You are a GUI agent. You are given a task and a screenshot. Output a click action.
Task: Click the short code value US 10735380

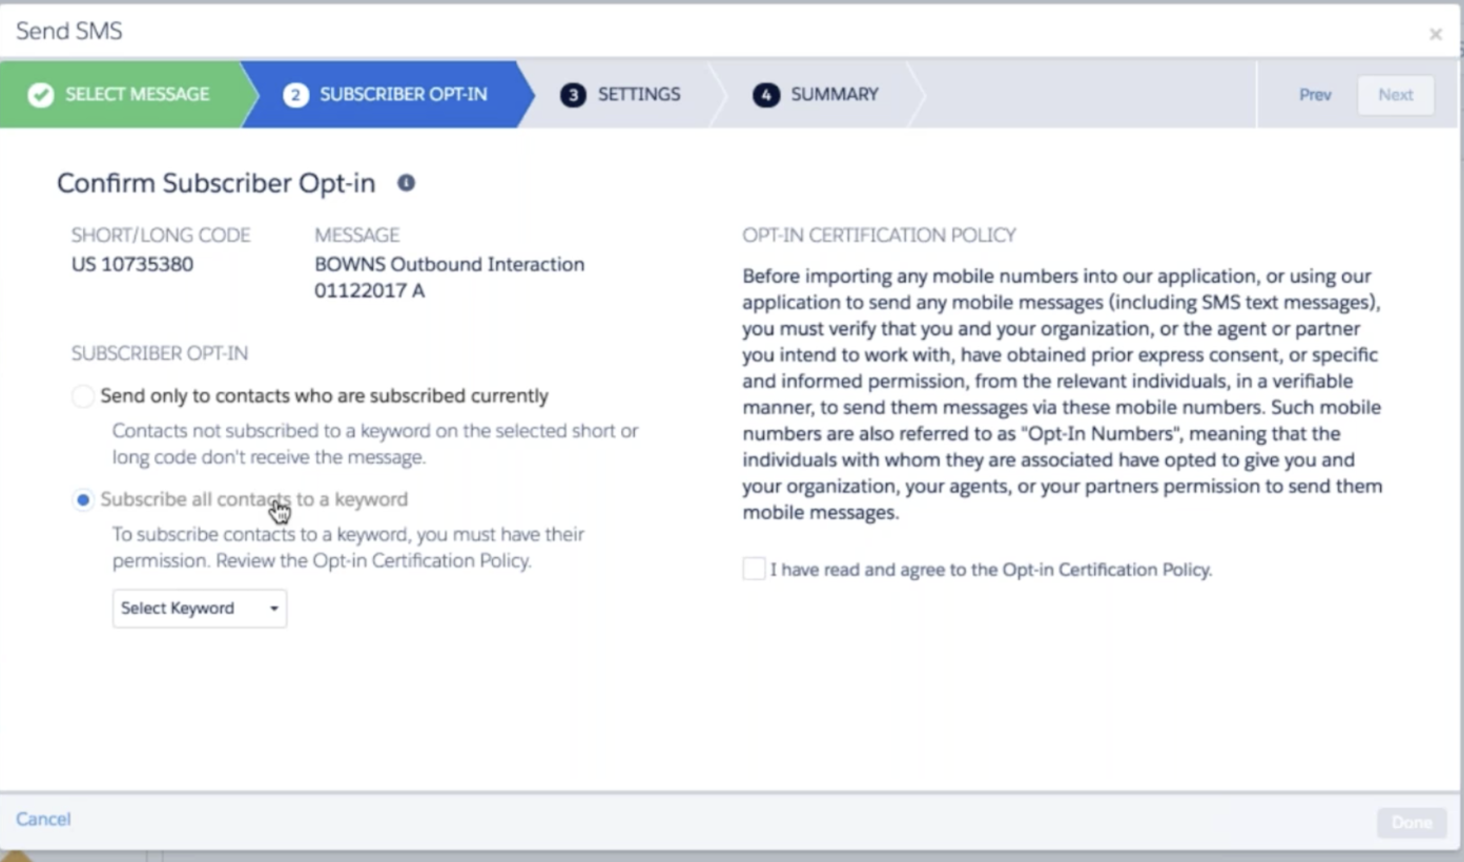pyautogui.click(x=132, y=264)
